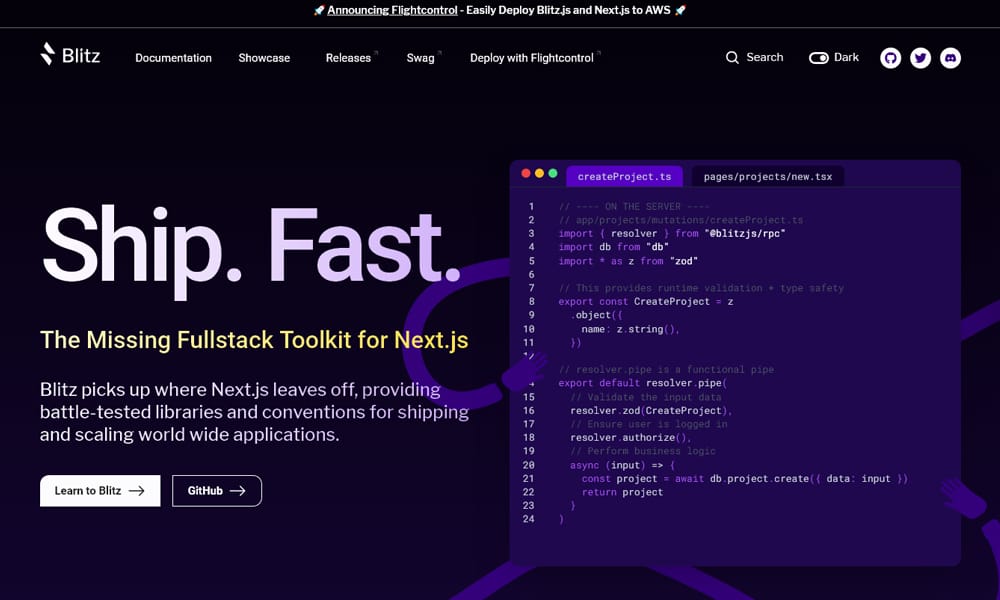The width and height of the screenshot is (1000, 600).
Task: Click code line importing "@blitzjs/rpc"
Action: pos(672,233)
